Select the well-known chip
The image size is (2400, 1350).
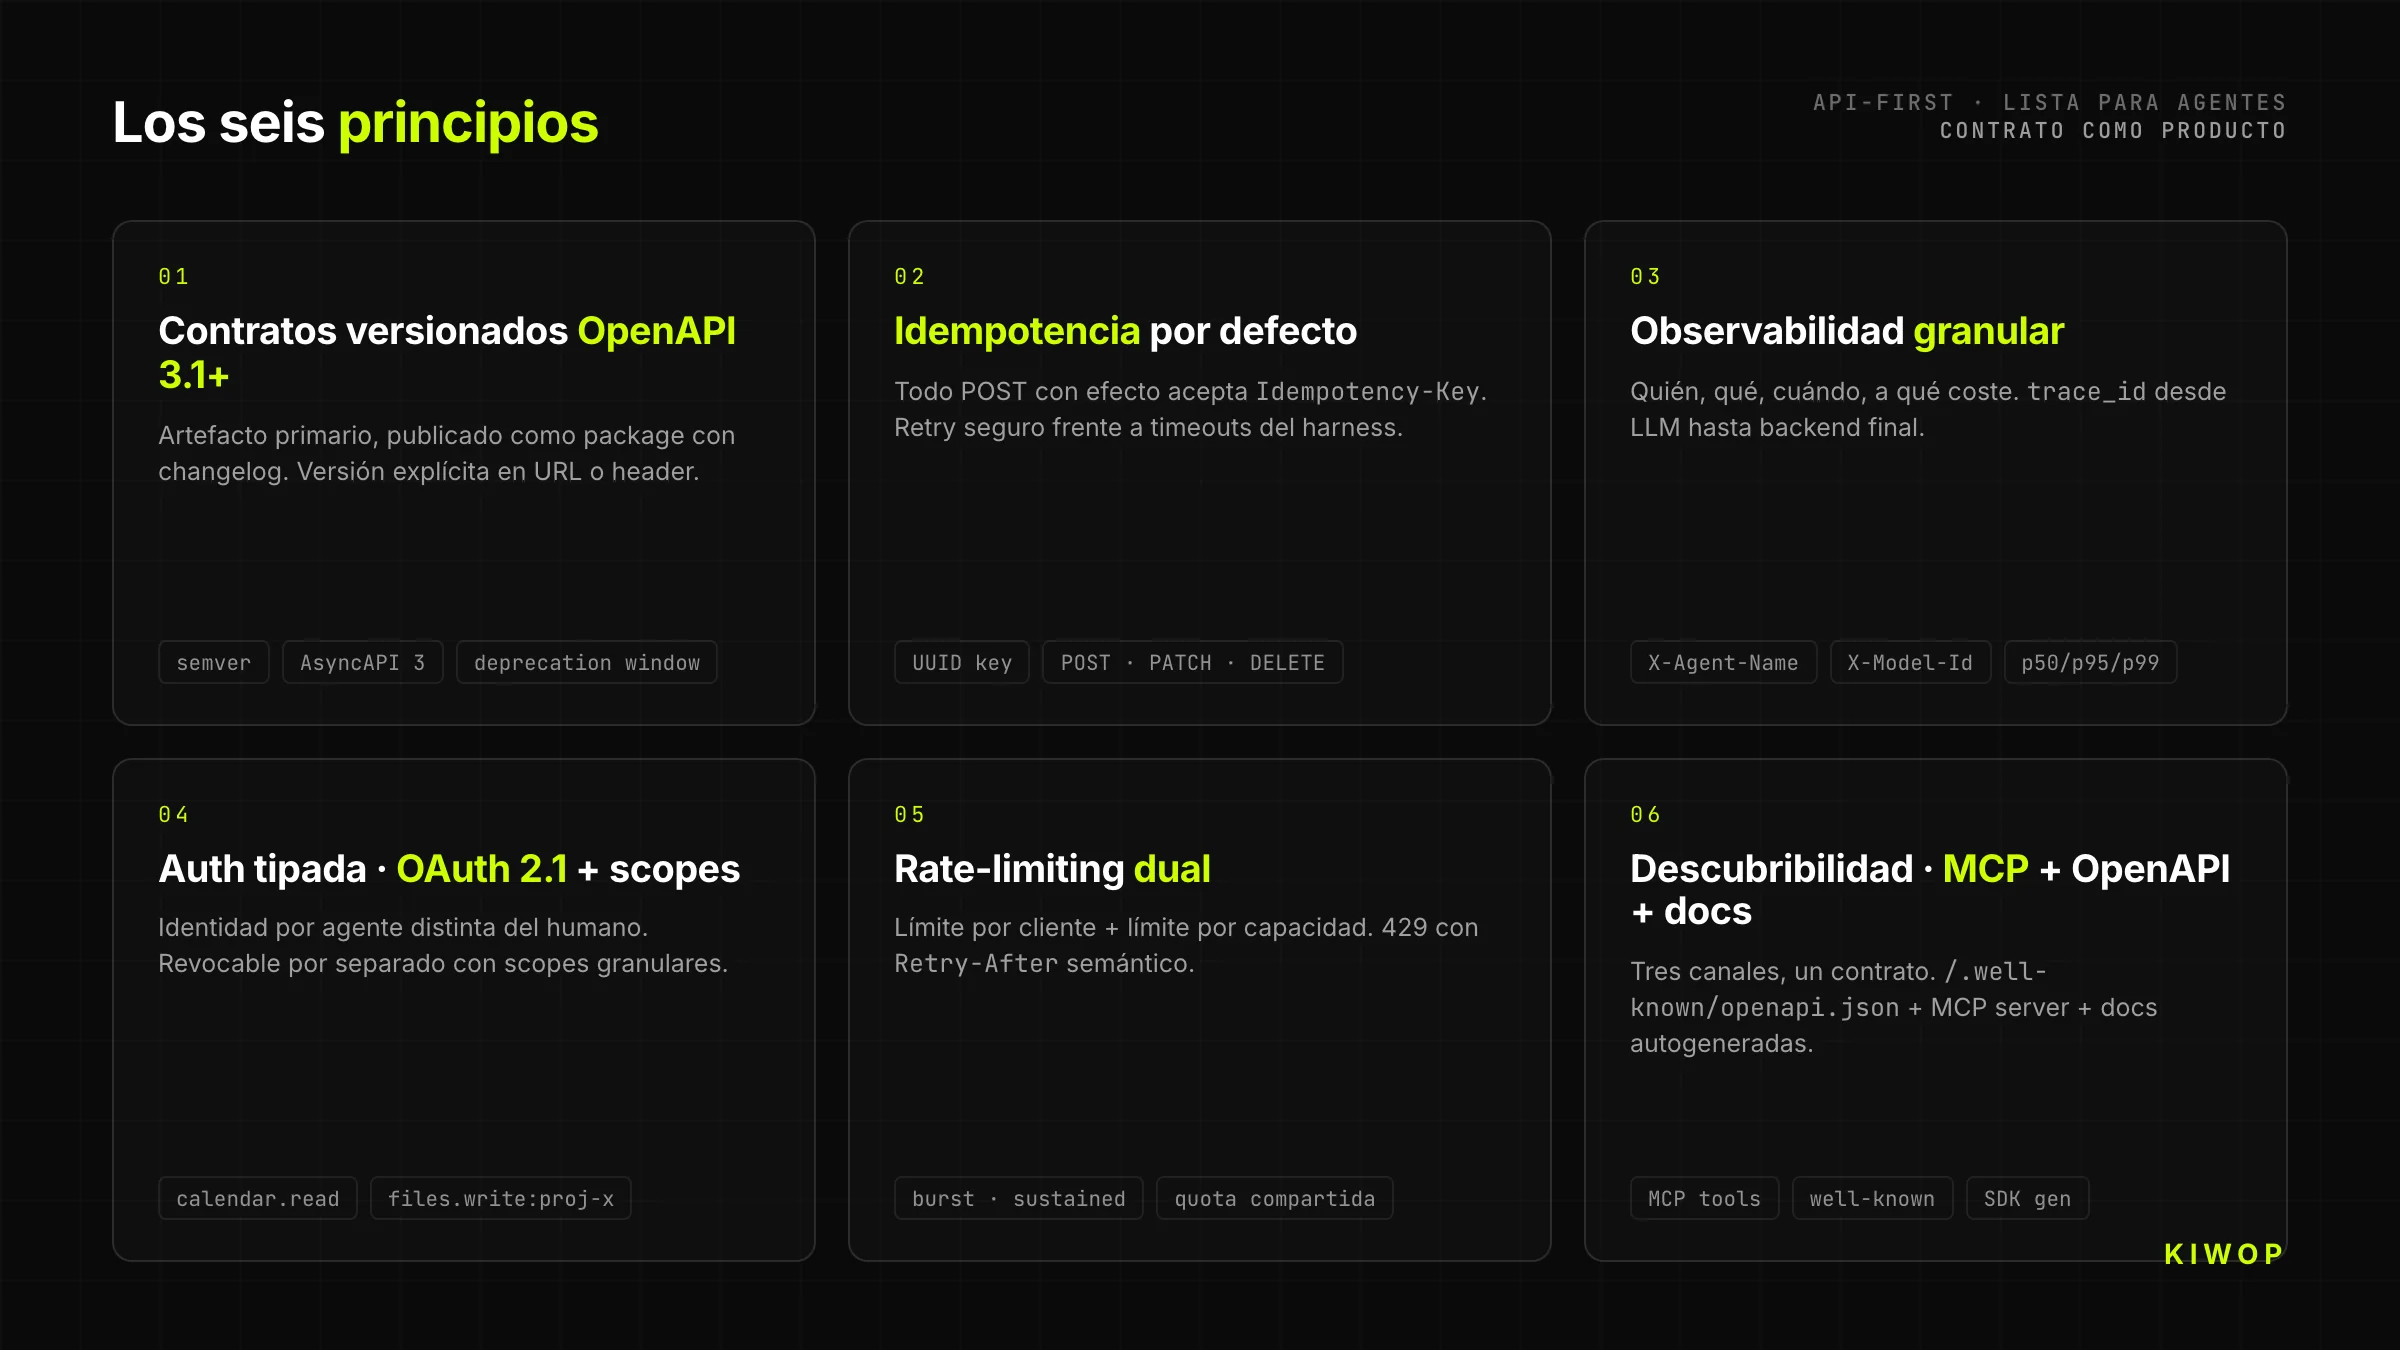click(1872, 1198)
